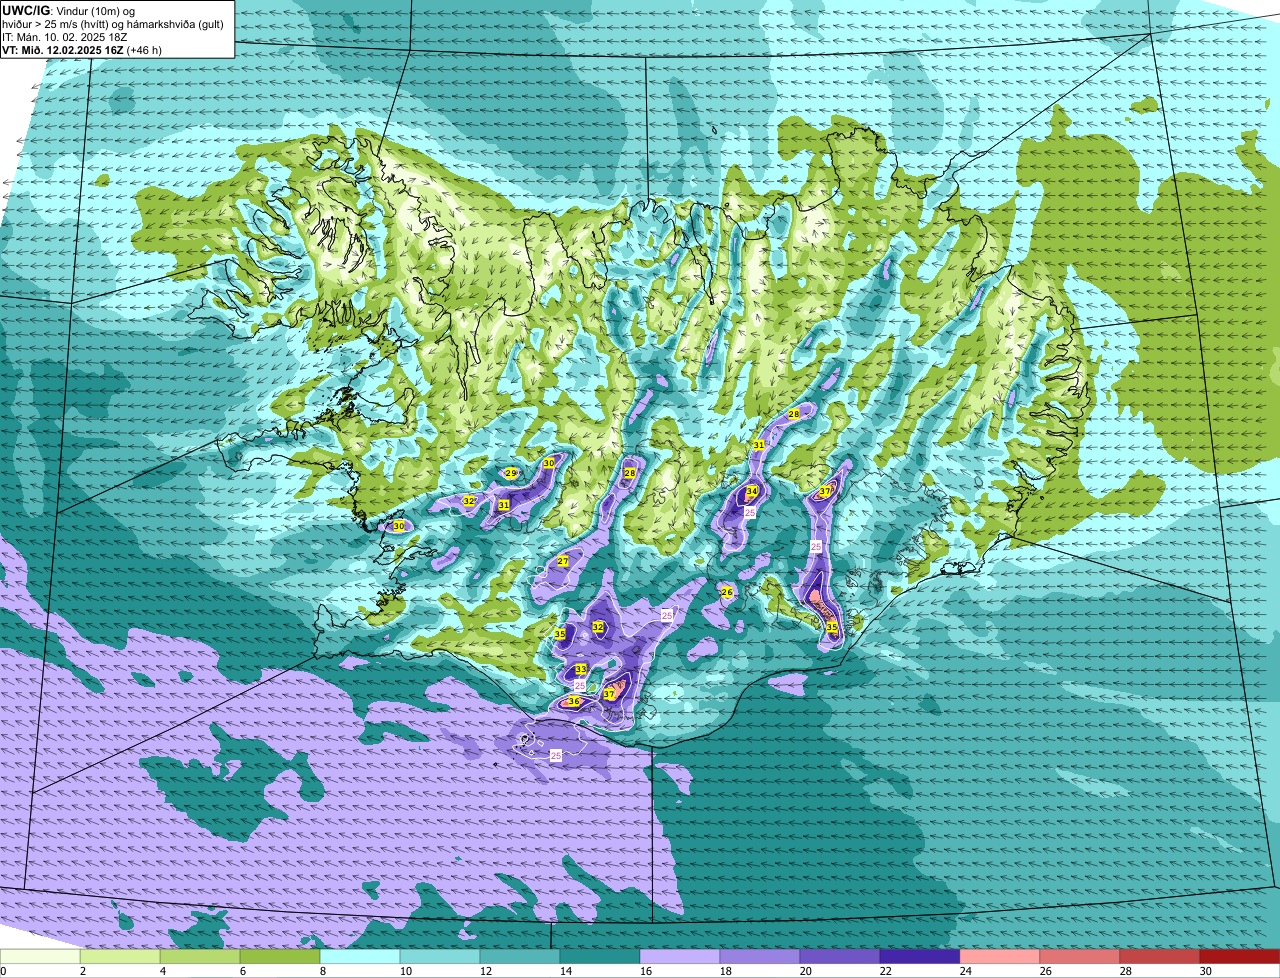1280x978 pixels.
Task: Click the legend tick label '24'
Action: tap(965, 971)
